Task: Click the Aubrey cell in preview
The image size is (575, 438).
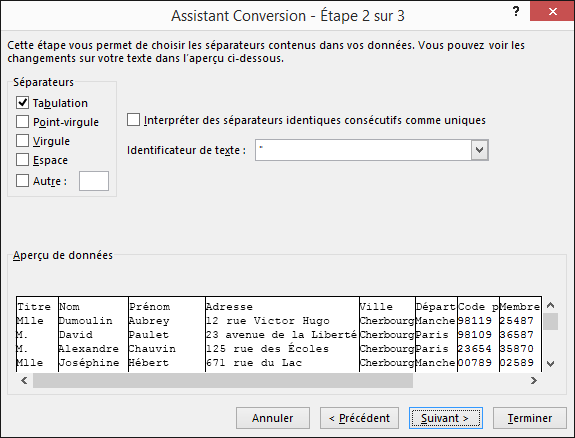Action: 149,321
